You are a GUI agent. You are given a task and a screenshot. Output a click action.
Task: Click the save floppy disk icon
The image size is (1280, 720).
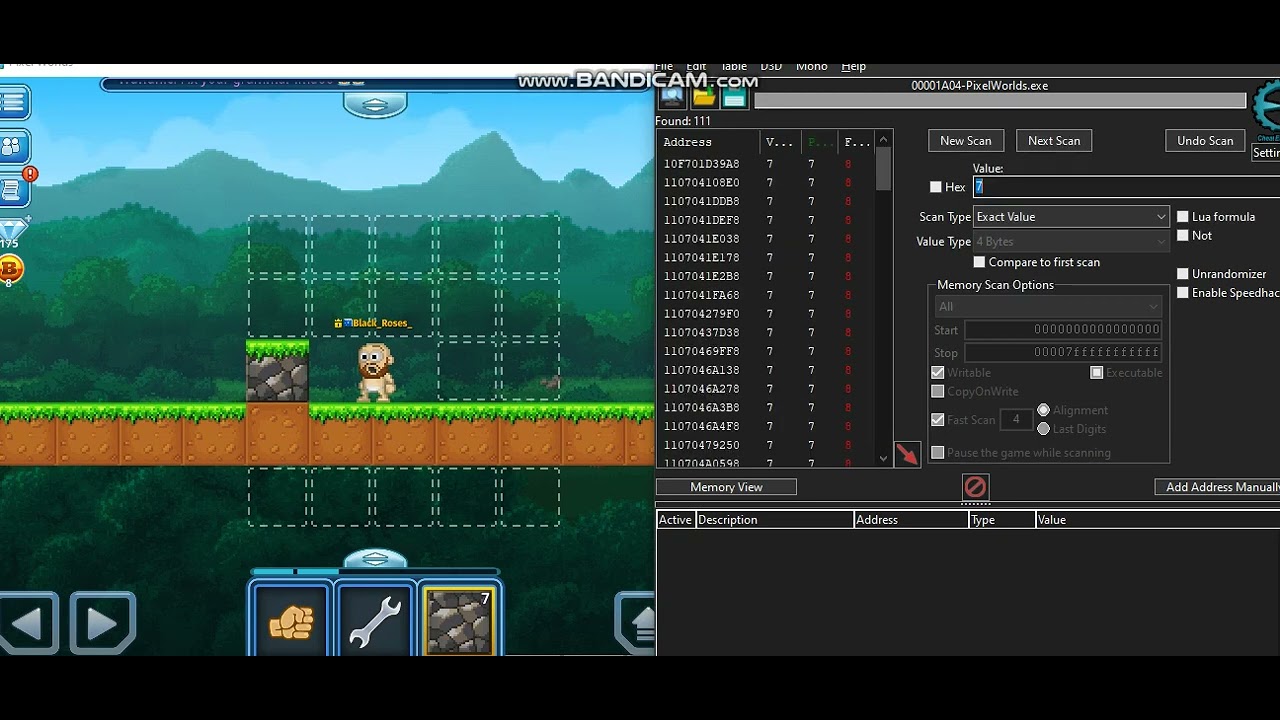pos(734,96)
